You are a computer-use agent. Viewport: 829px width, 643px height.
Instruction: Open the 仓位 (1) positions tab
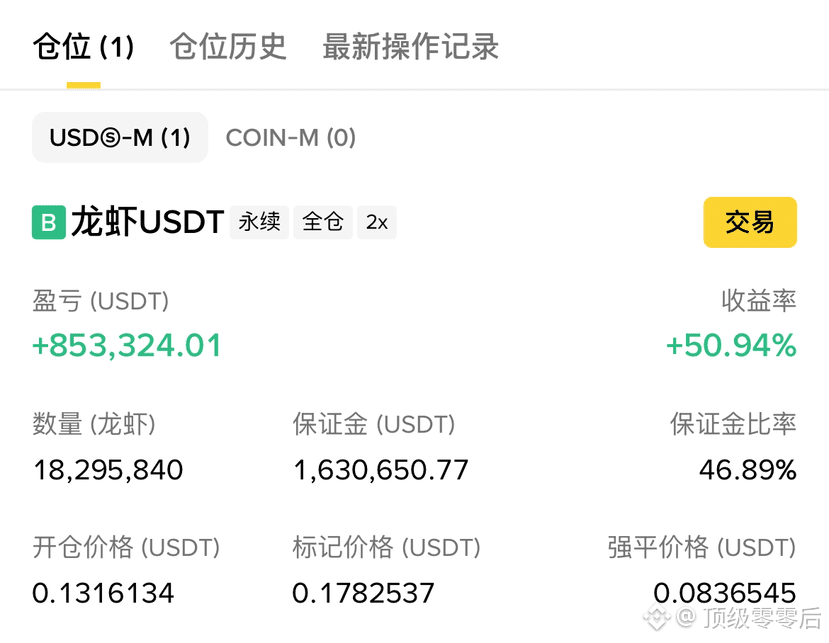84,47
